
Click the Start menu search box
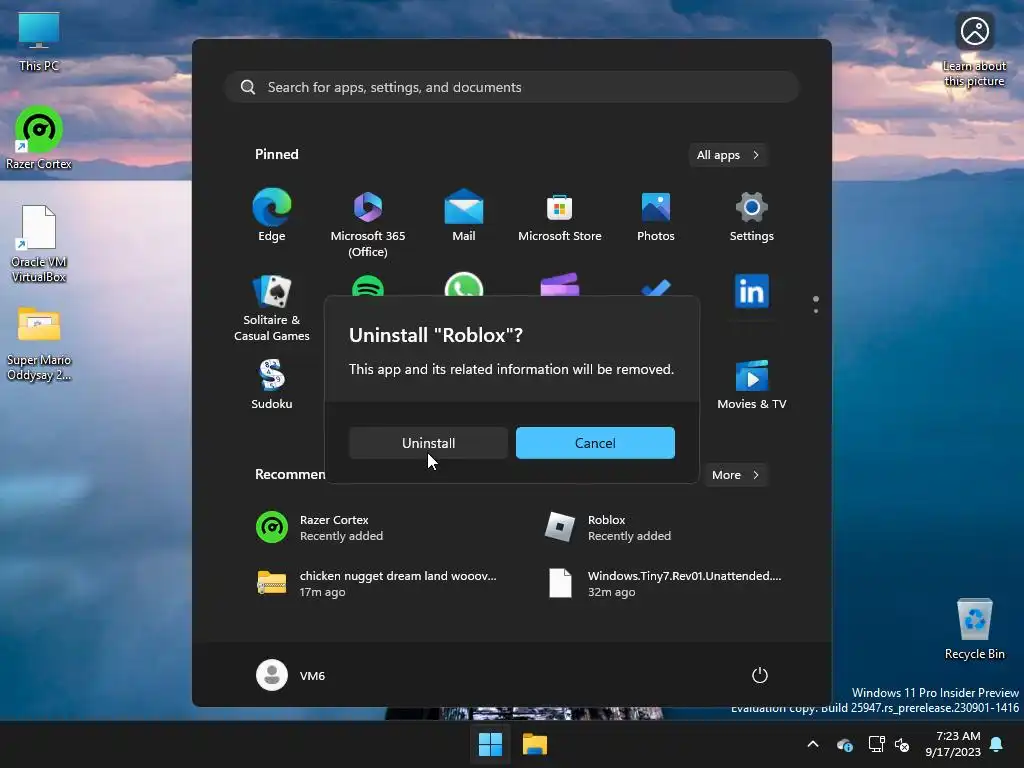point(512,87)
